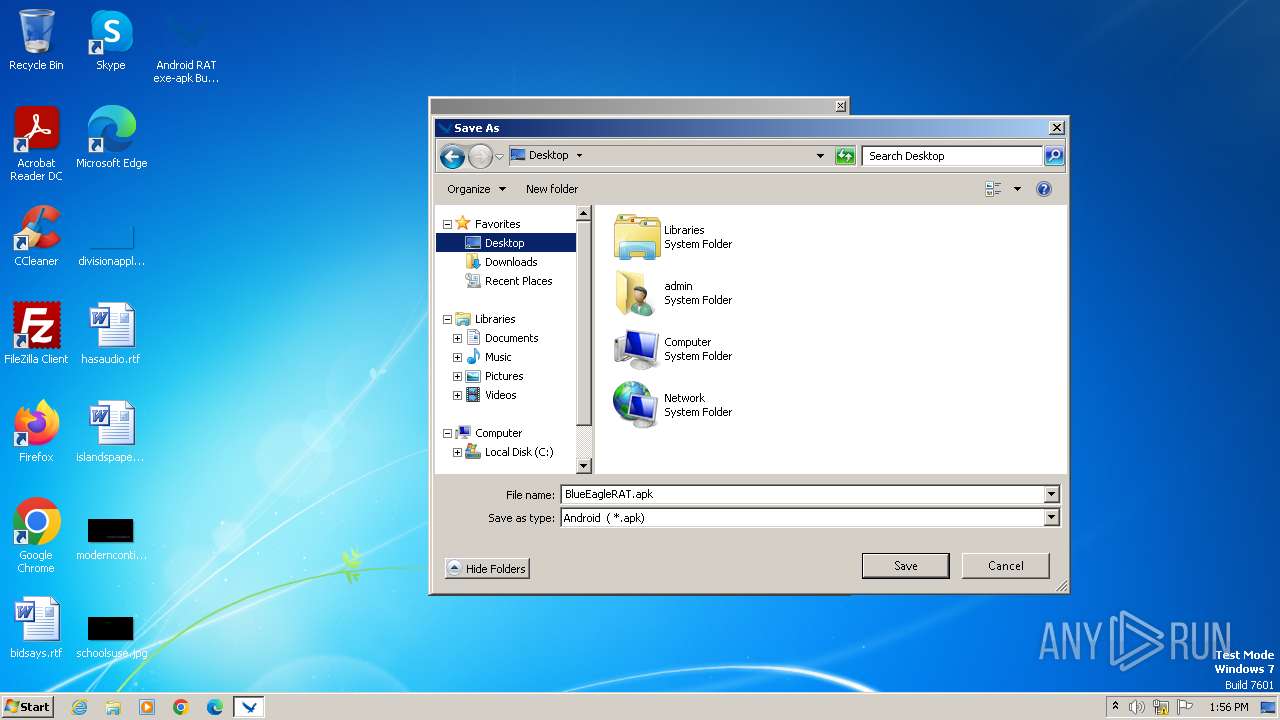The height and width of the screenshot is (720, 1280).
Task: Click the clock showing 1:56 PM
Action: [1228, 707]
